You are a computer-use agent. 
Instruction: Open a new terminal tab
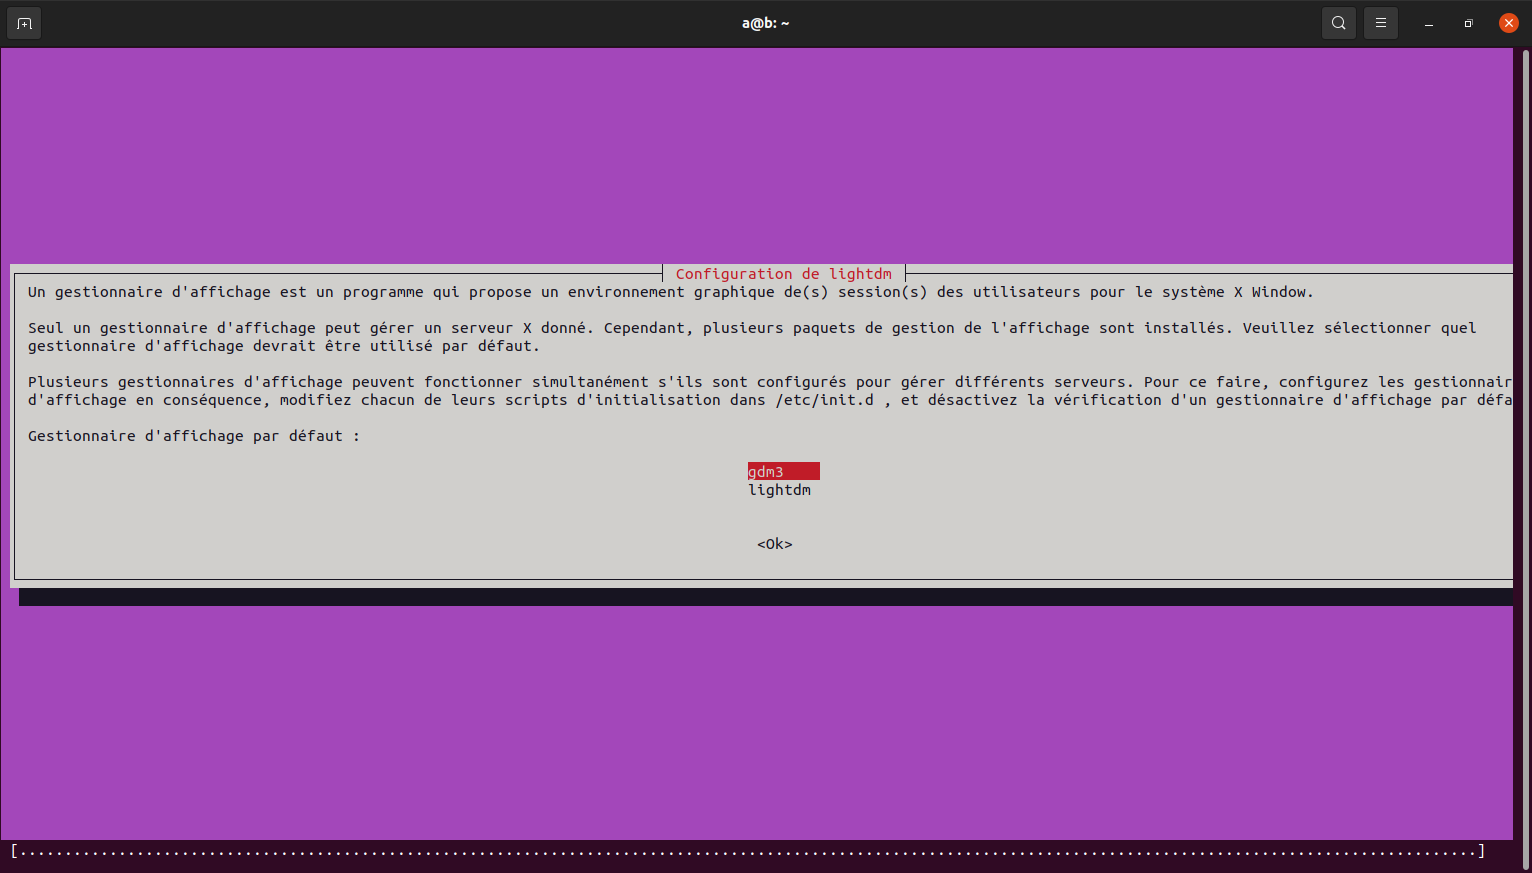pyautogui.click(x=24, y=23)
